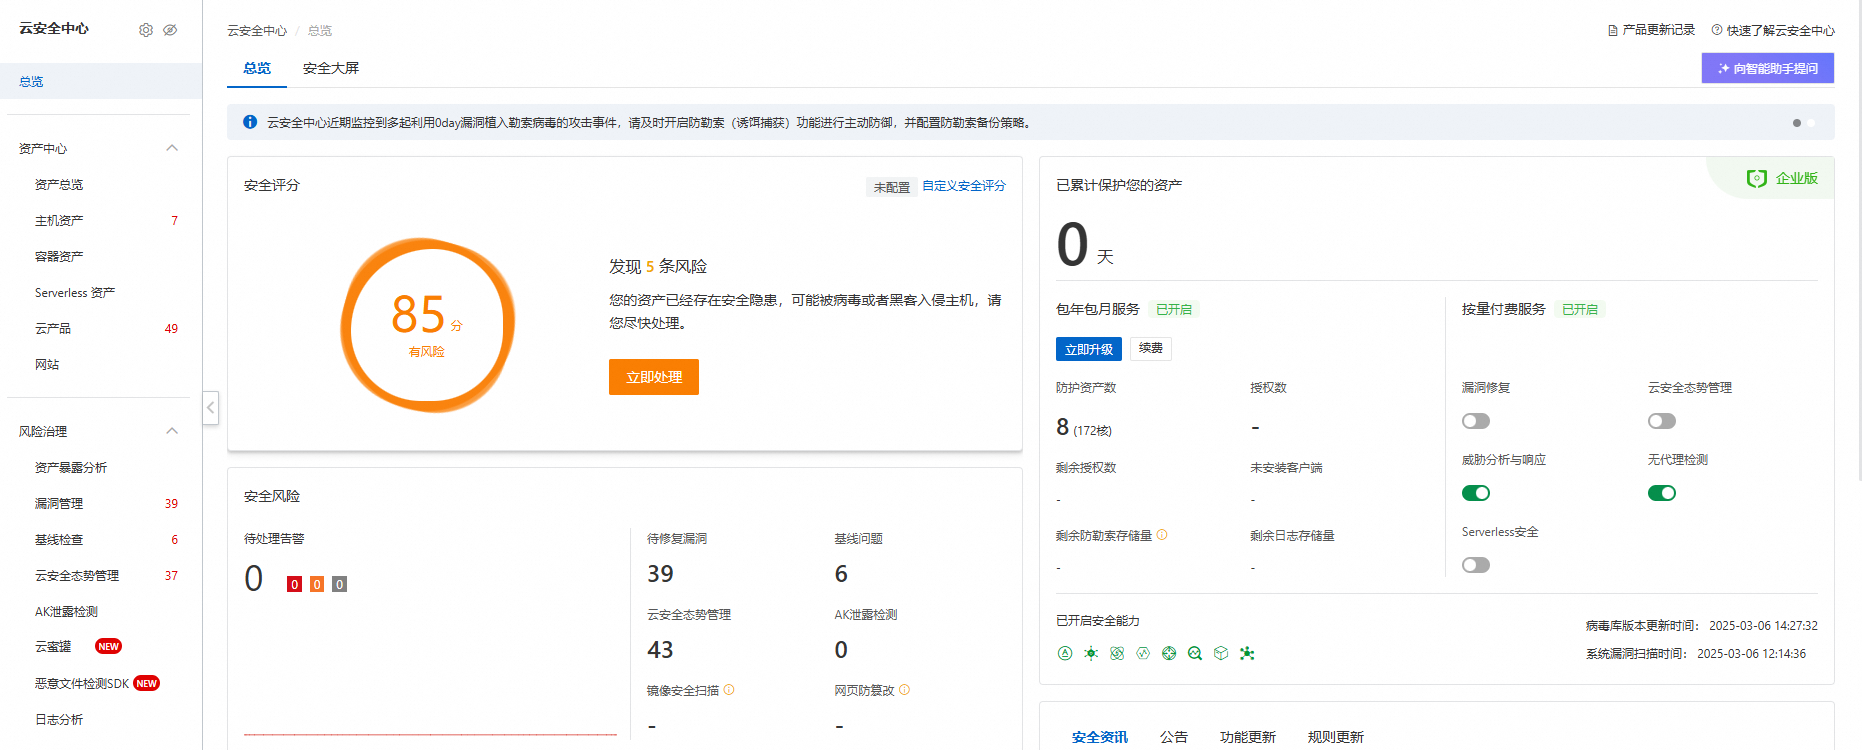This screenshot has height=750, width=1862.
Task: Open the 规则更新 tab
Action: pyautogui.click(x=1336, y=737)
